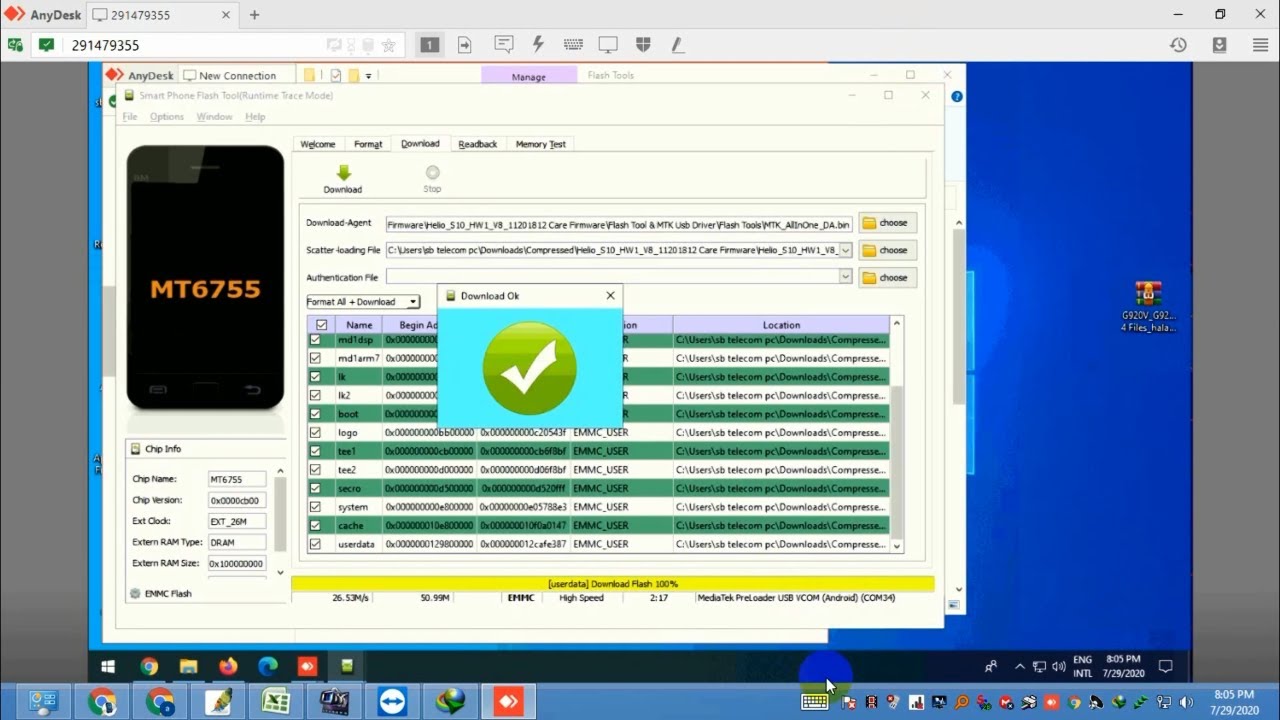Open the AnyDesk session history clock icon
Image resolution: width=1280 pixels, height=720 pixels.
pos(1178,45)
